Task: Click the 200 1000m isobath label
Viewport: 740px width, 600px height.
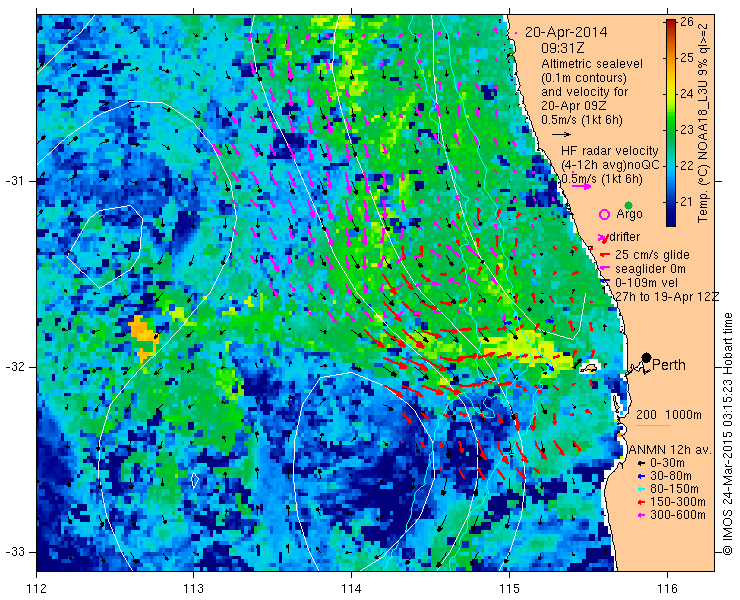Action: click(x=669, y=415)
